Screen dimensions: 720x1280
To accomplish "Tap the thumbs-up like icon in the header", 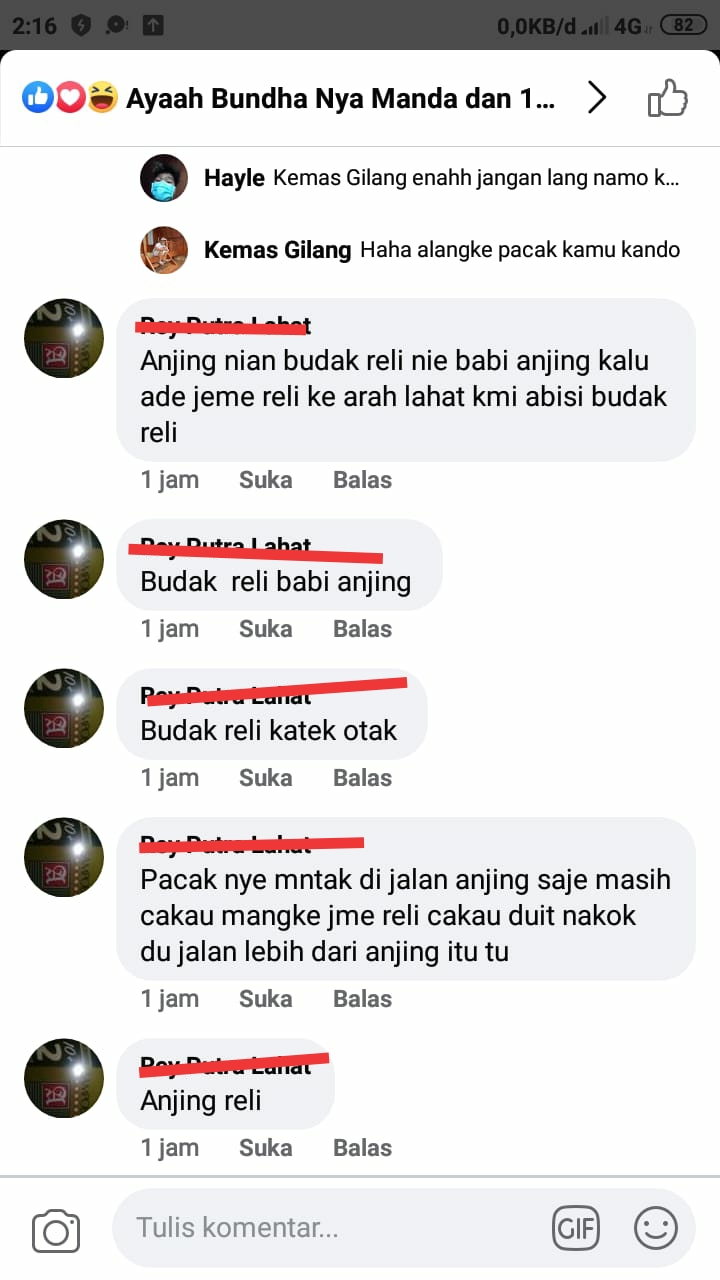I will click(668, 98).
